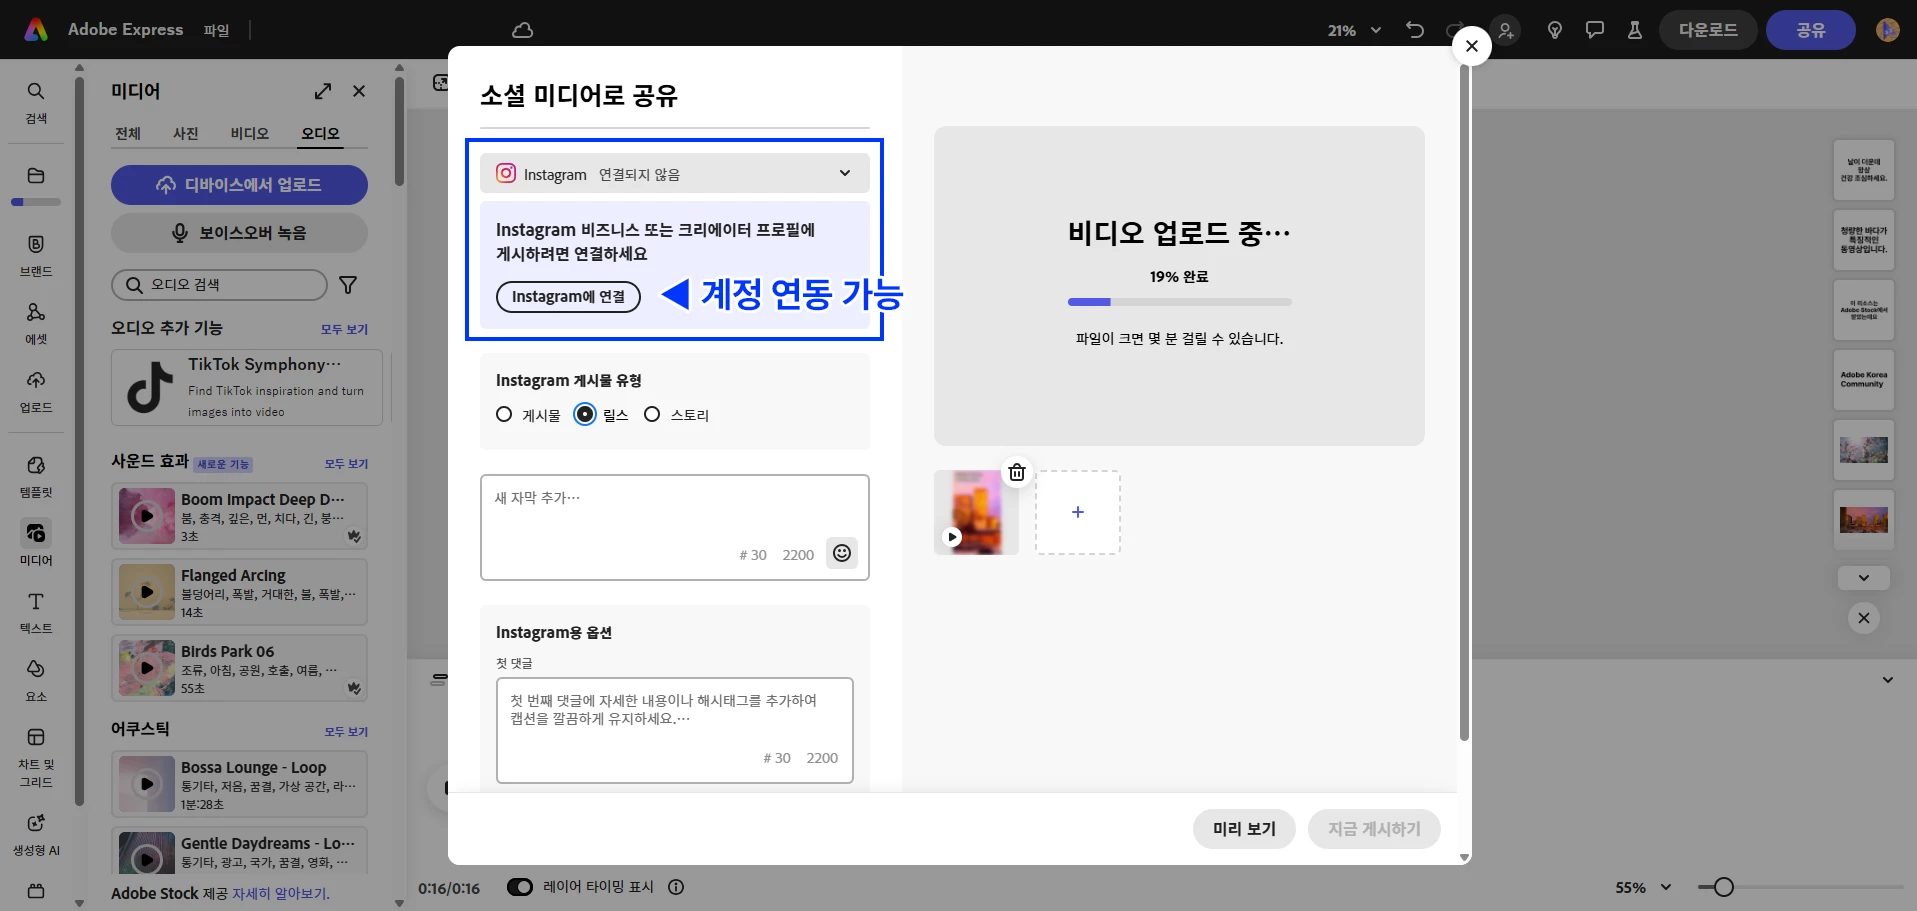The image size is (1917, 911).
Task: Open 모두 보기 link for 사운드 효과
Action: 346,464
